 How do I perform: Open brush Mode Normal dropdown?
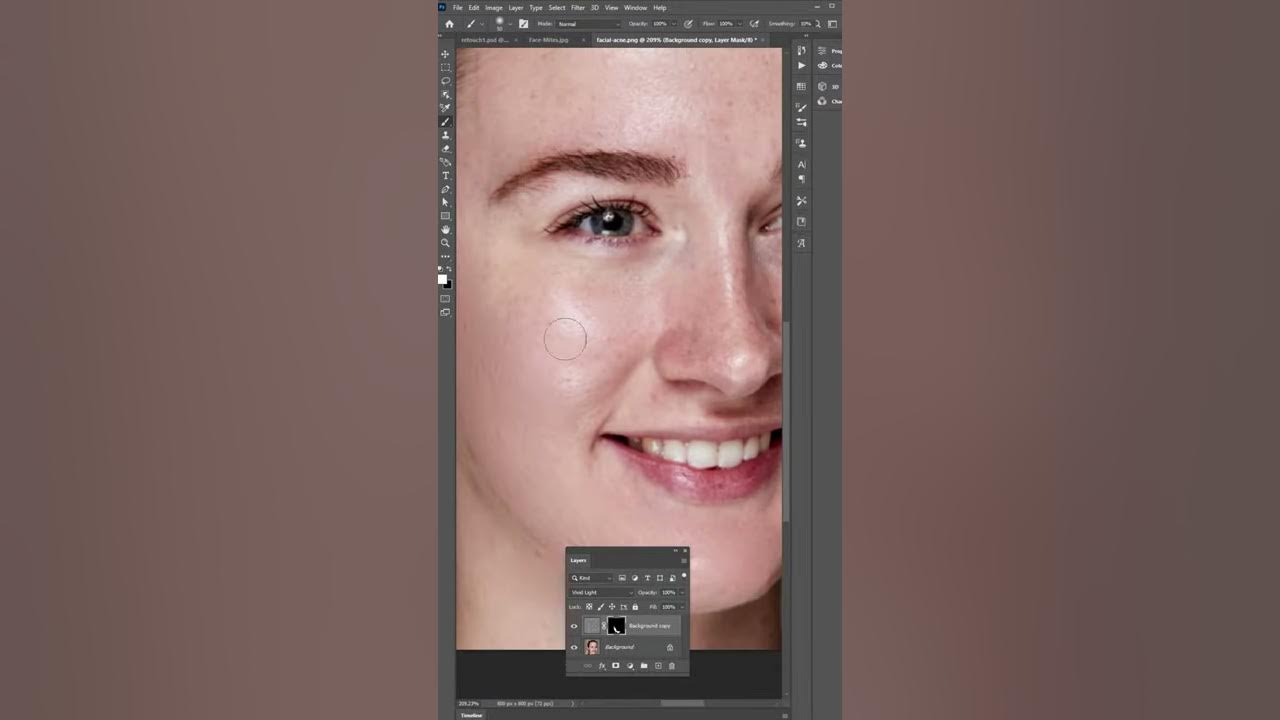click(x=588, y=24)
